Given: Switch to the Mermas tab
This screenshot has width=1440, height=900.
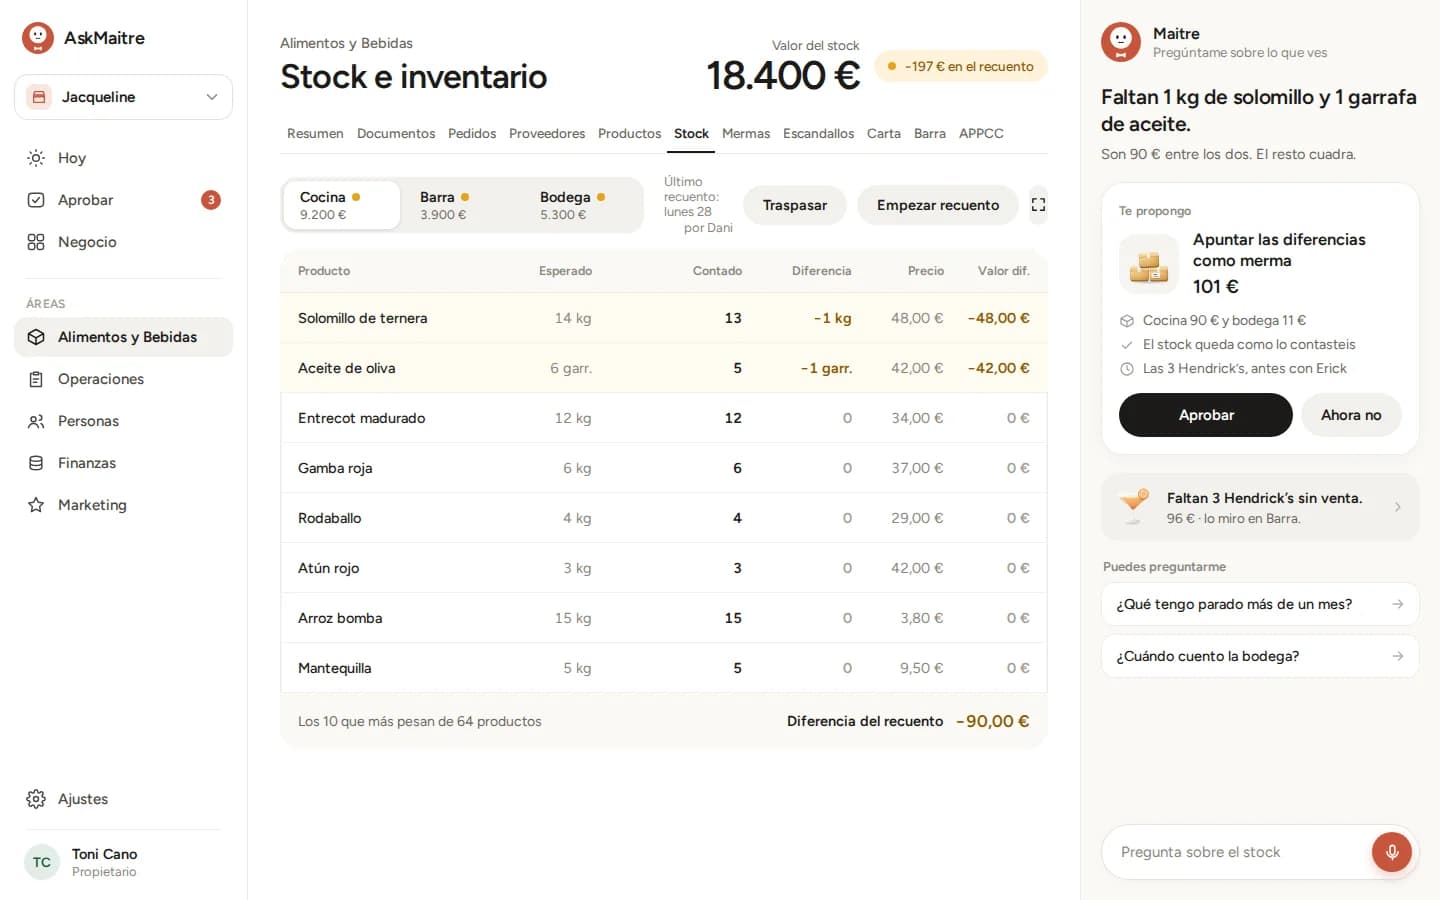Looking at the screenshot, I should point(746,133).
